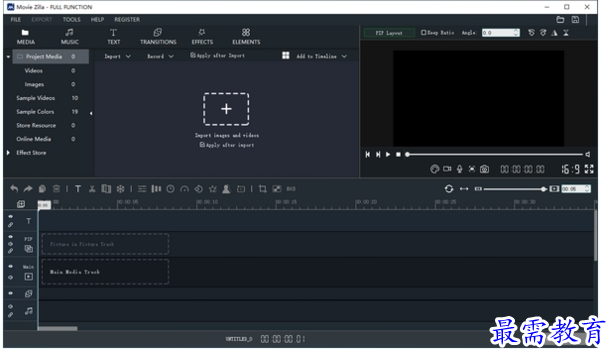Image resolution: width=614 pixels, height=363 pixels.
Task: Click the PIP Layout button
Action: 389,33
